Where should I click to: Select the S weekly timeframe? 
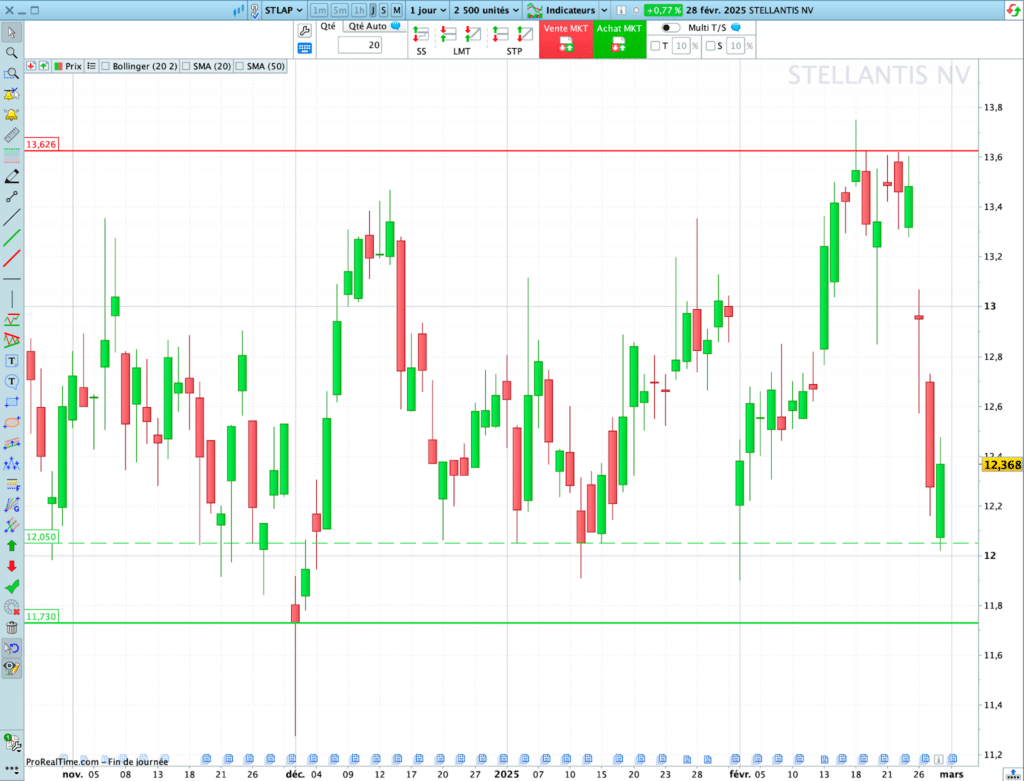point(383,10)
